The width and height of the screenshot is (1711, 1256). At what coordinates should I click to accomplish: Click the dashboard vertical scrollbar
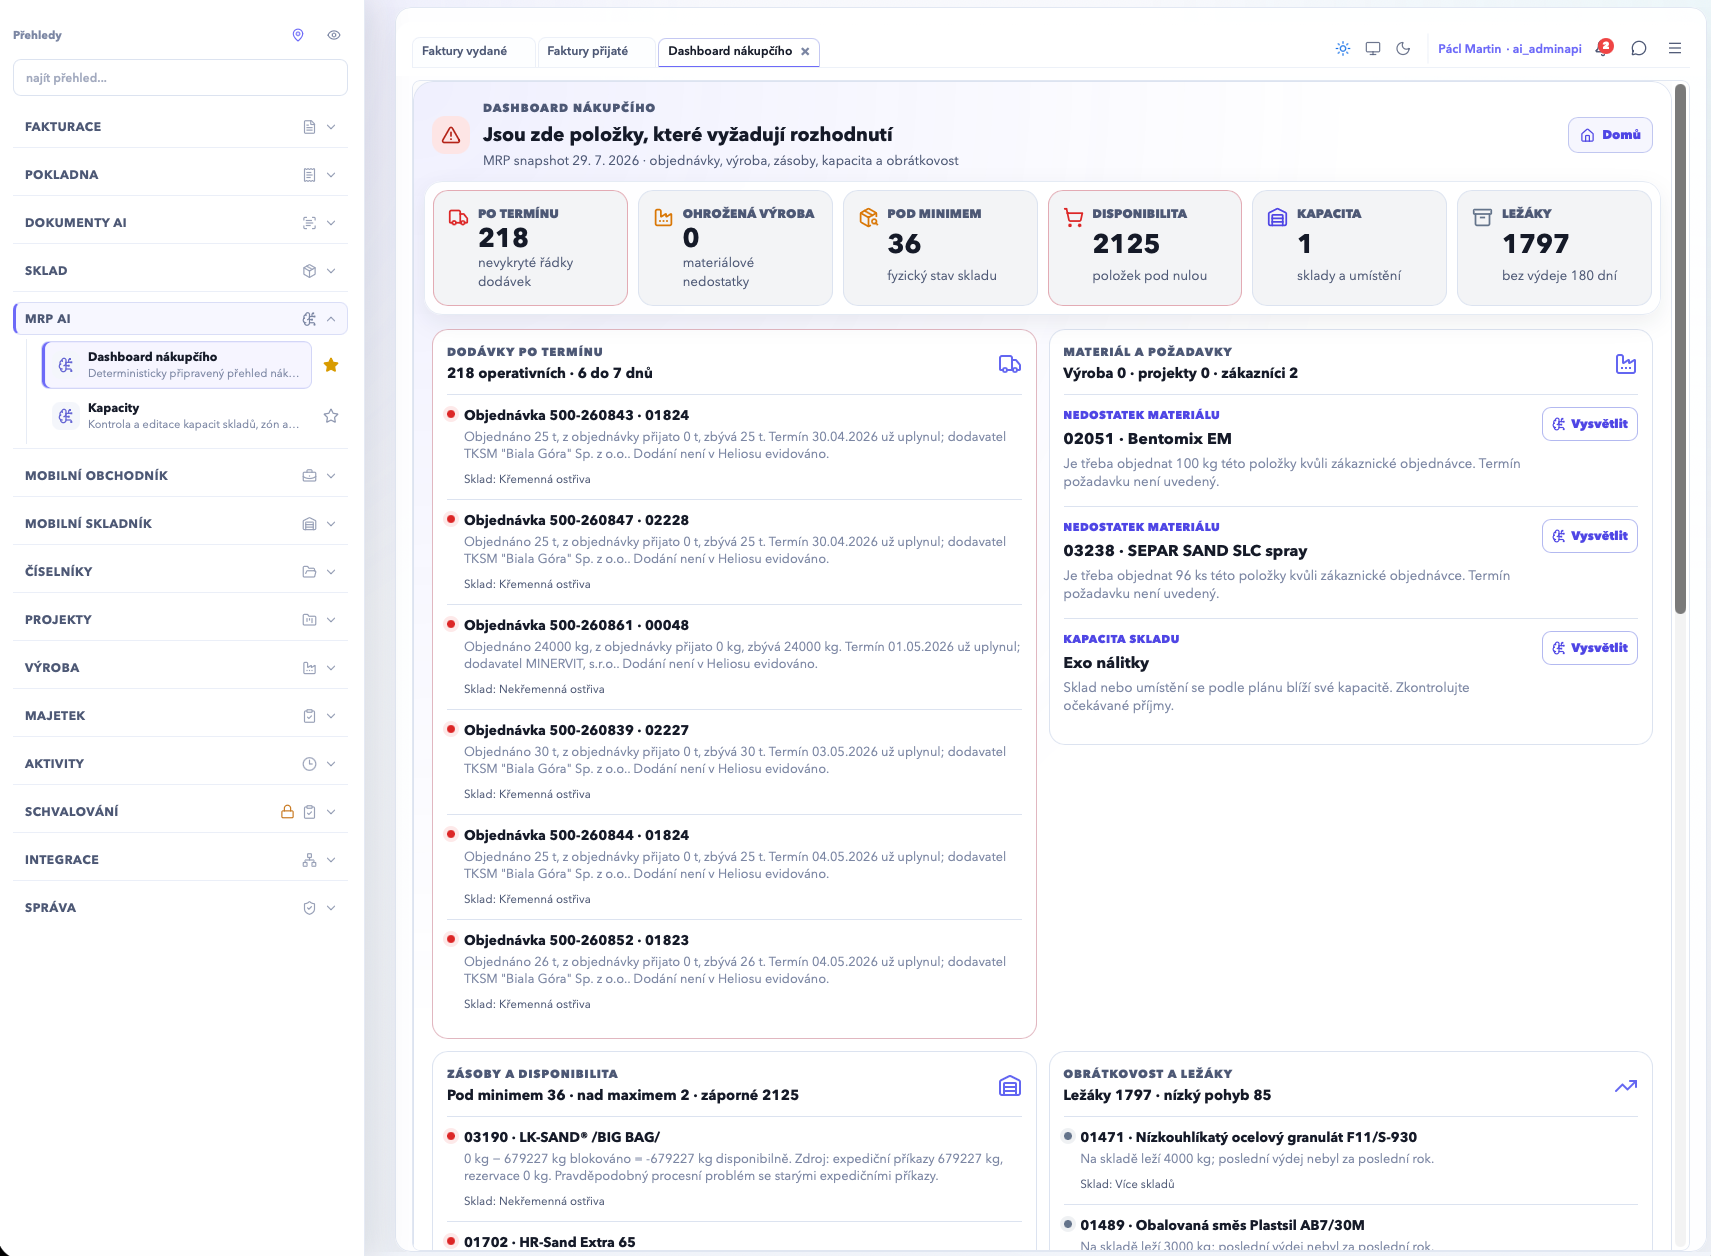(1681, 349)
